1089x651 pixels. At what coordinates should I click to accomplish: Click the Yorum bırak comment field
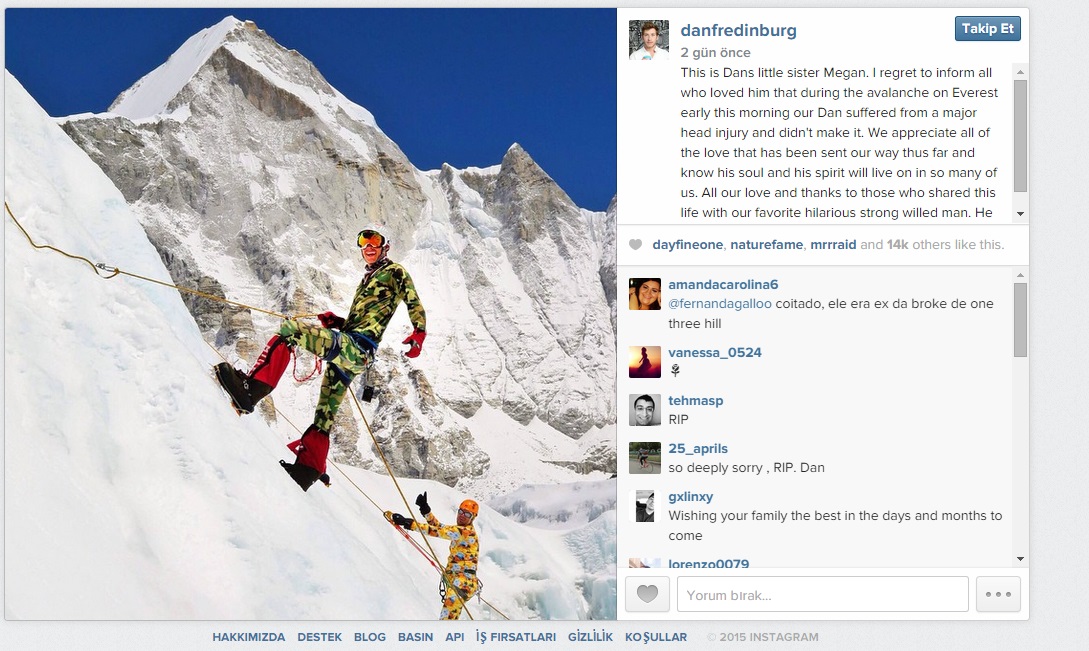(x=822, y=595)
